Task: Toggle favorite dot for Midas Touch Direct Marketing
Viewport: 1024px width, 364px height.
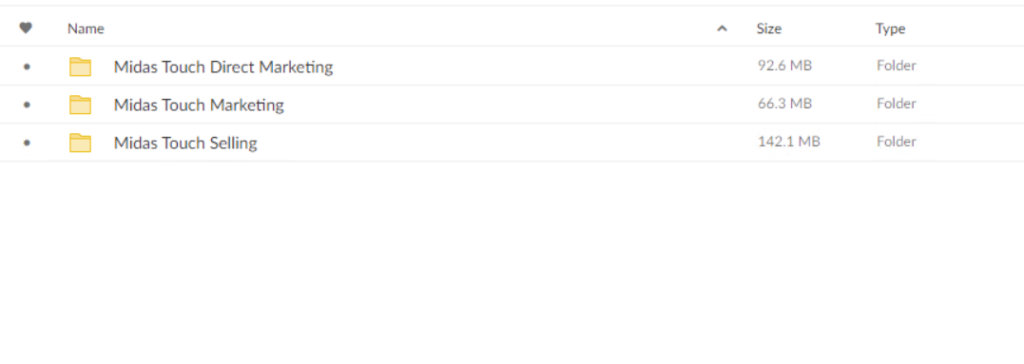Action: click(x=26, y=67)
